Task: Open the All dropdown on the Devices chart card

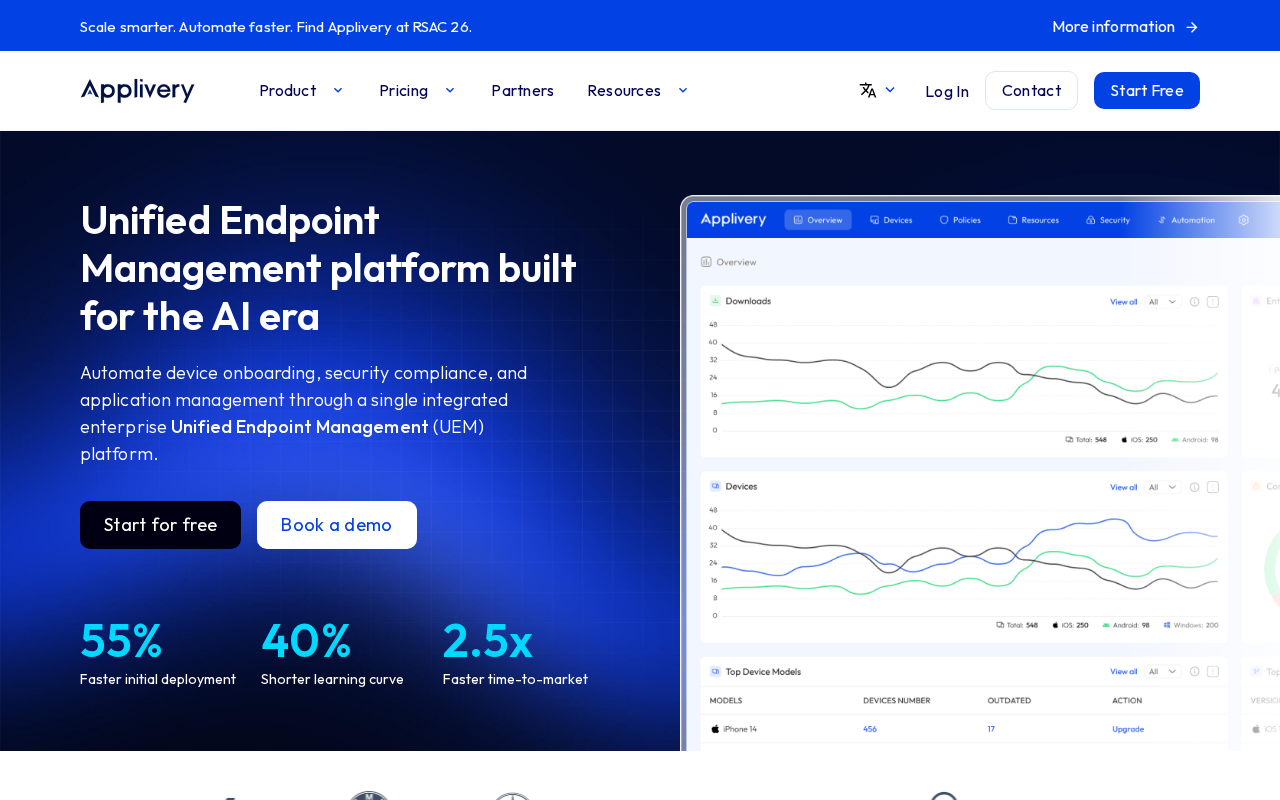Action: tap(1164, 487)
